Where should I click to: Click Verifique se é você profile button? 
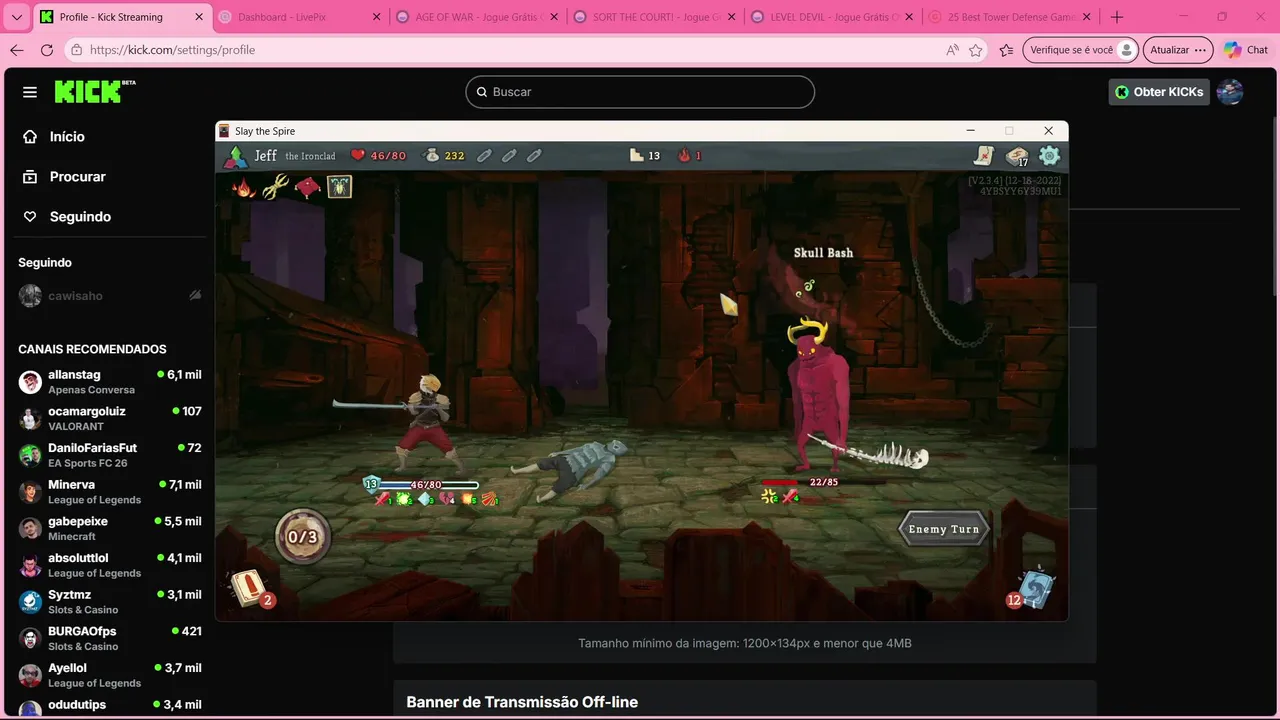coord(1082,50)
